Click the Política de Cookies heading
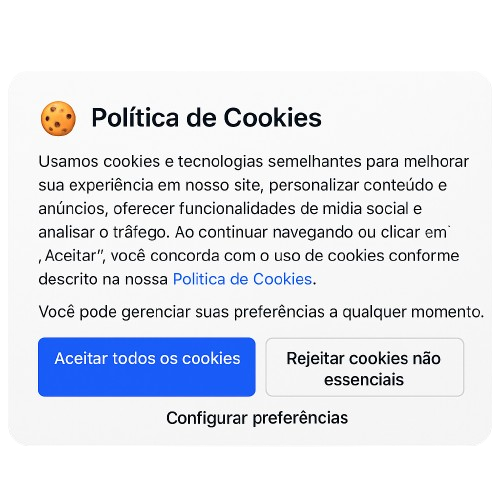This screenshot has height=500, width=500. (x=206, y=118)
